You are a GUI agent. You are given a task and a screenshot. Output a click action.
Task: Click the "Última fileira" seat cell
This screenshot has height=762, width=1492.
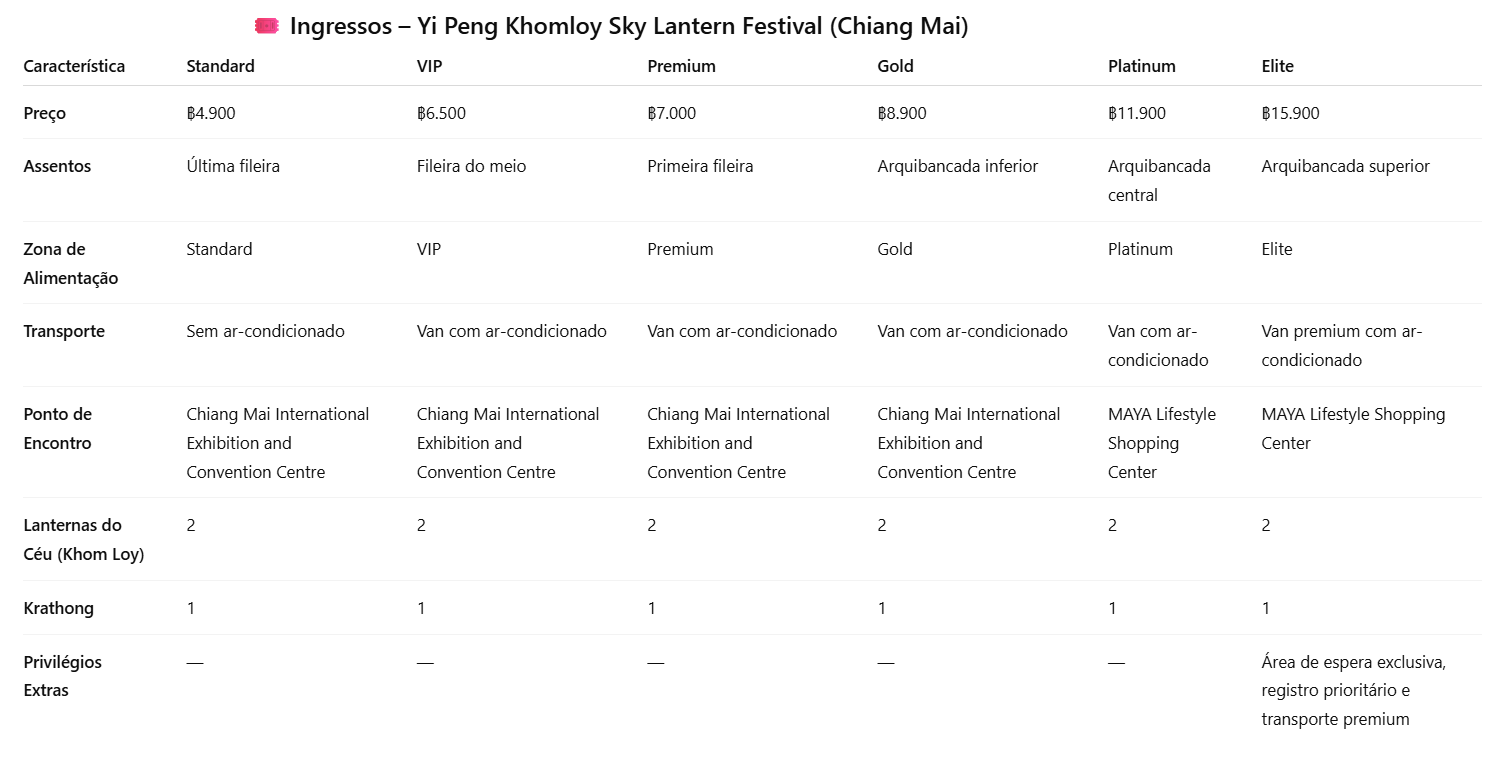233,166
